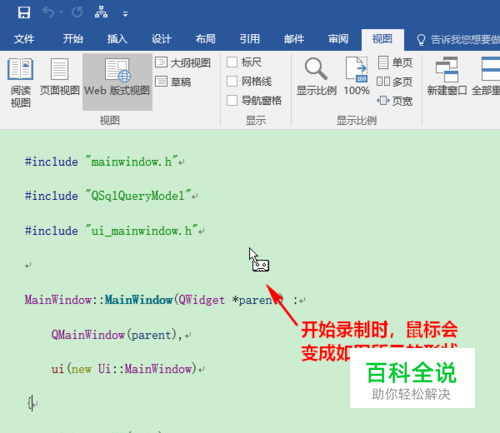The height and width of the screenshot is (433, 500).
Task: Switch to the 邮件 tab
Action: point(294,39)
